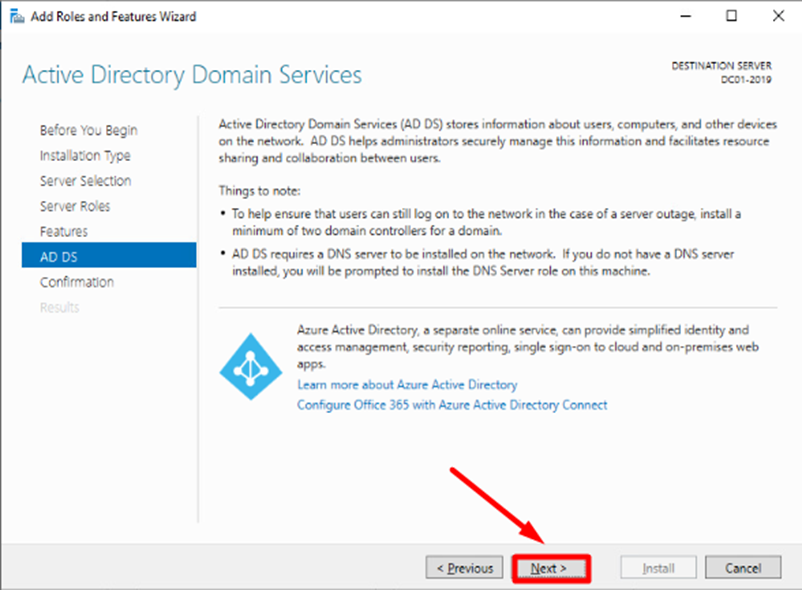Open Configure Office 365 with Azure AD Connect link
This screenshot has width=802, height=590.
pos(452,405)
